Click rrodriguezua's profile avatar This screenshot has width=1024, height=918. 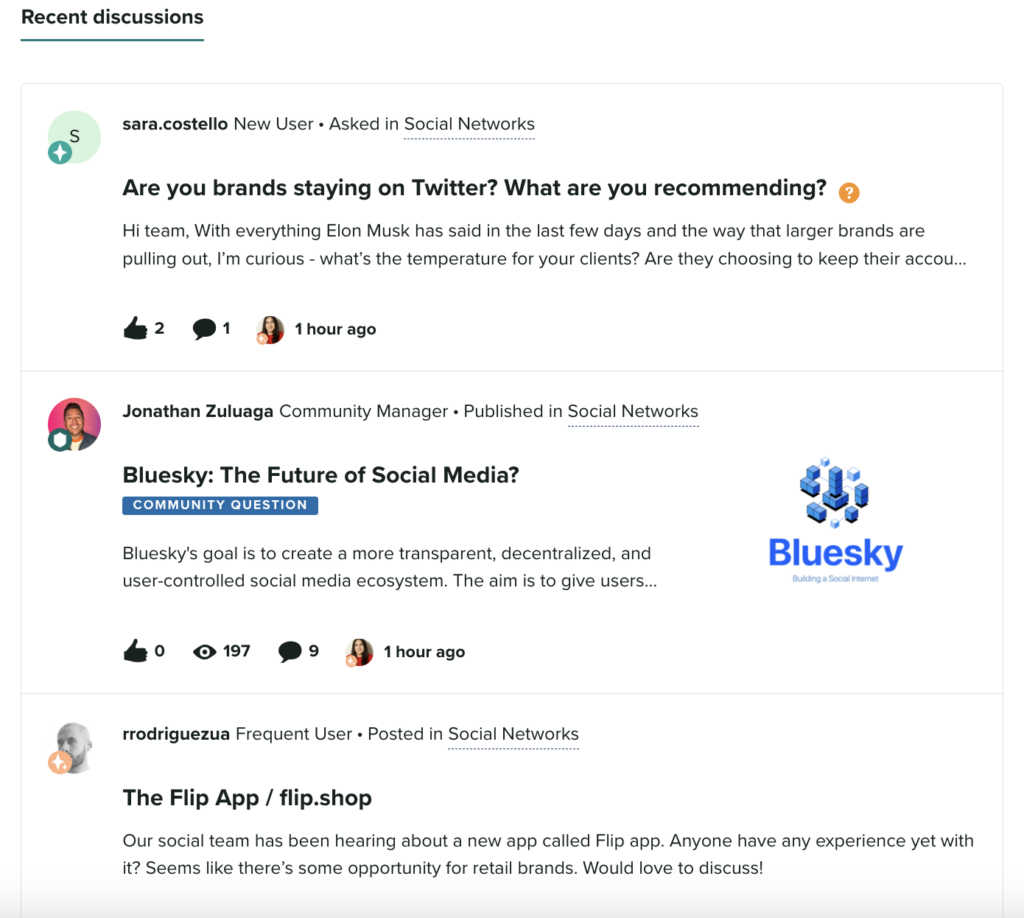[72, 748]
